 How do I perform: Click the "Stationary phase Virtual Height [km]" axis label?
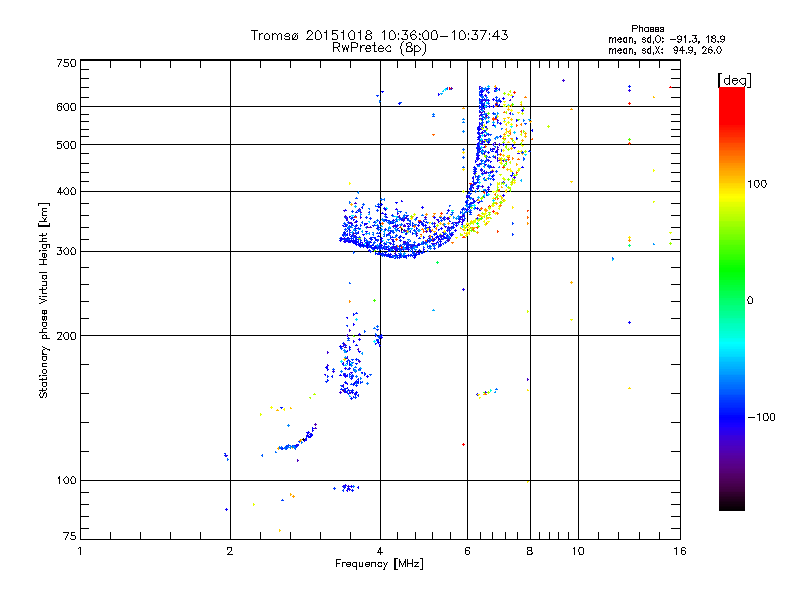coord(44,300)
